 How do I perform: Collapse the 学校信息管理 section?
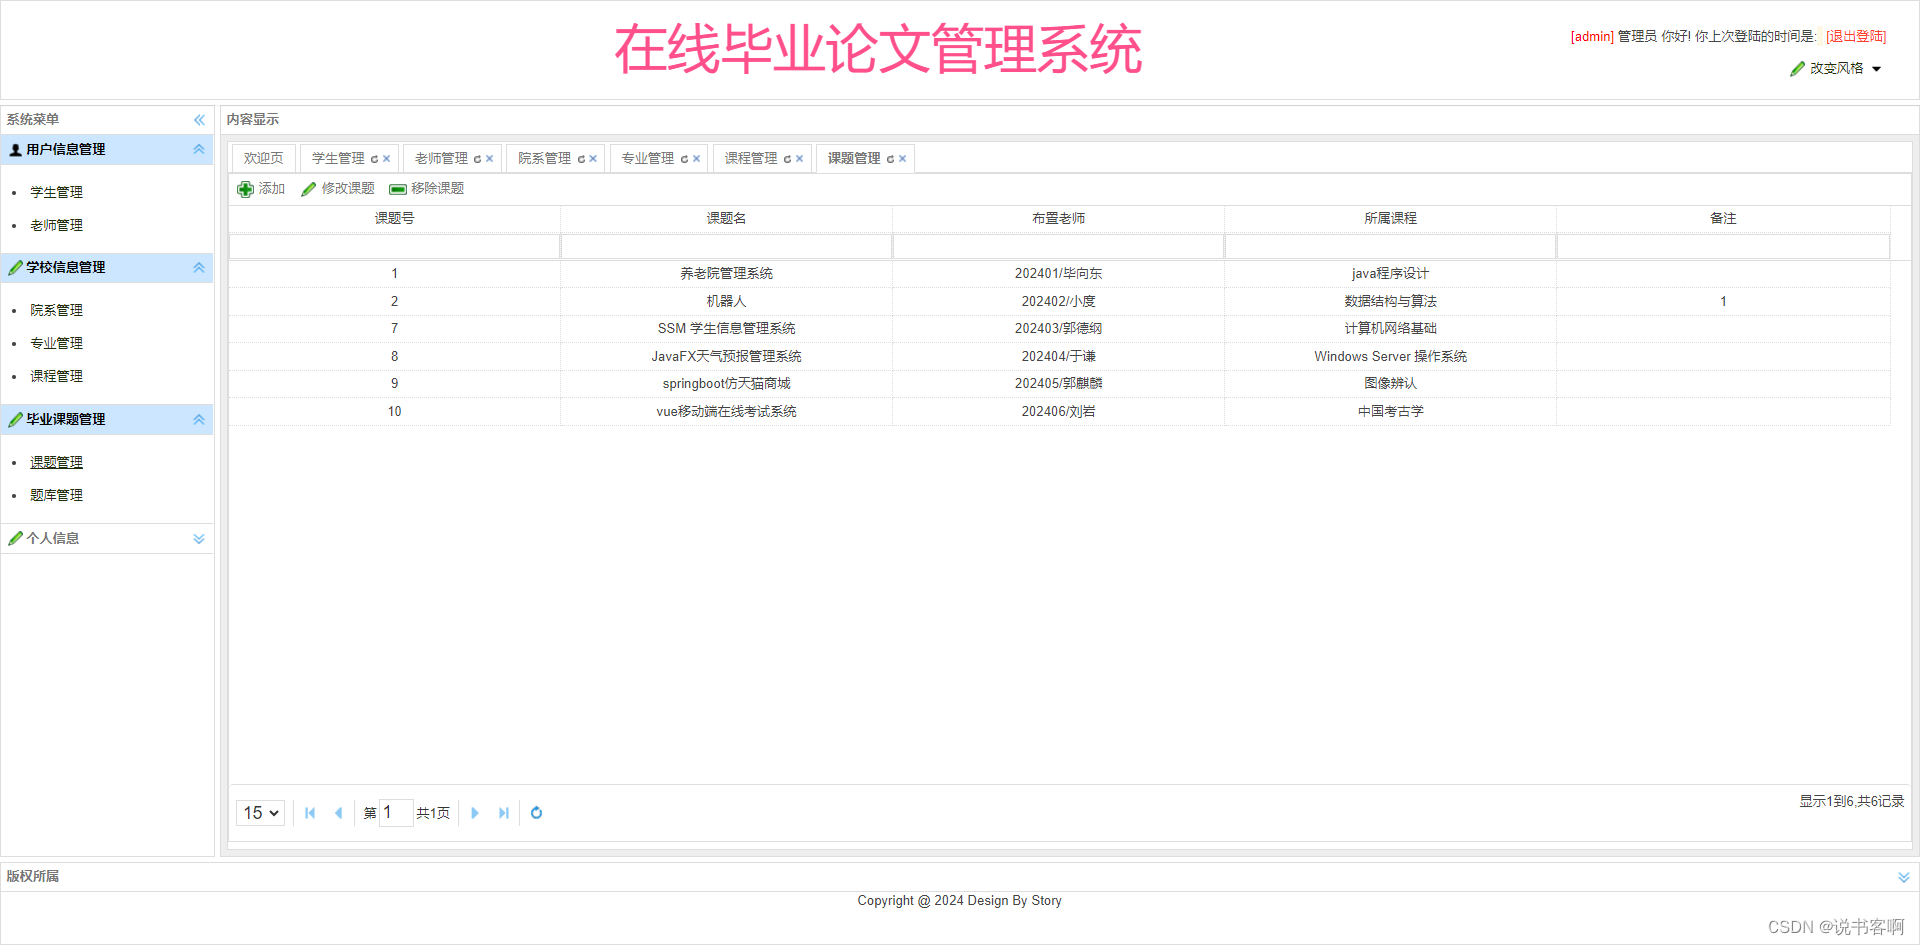pyautogui.click(x=199, y=268)
